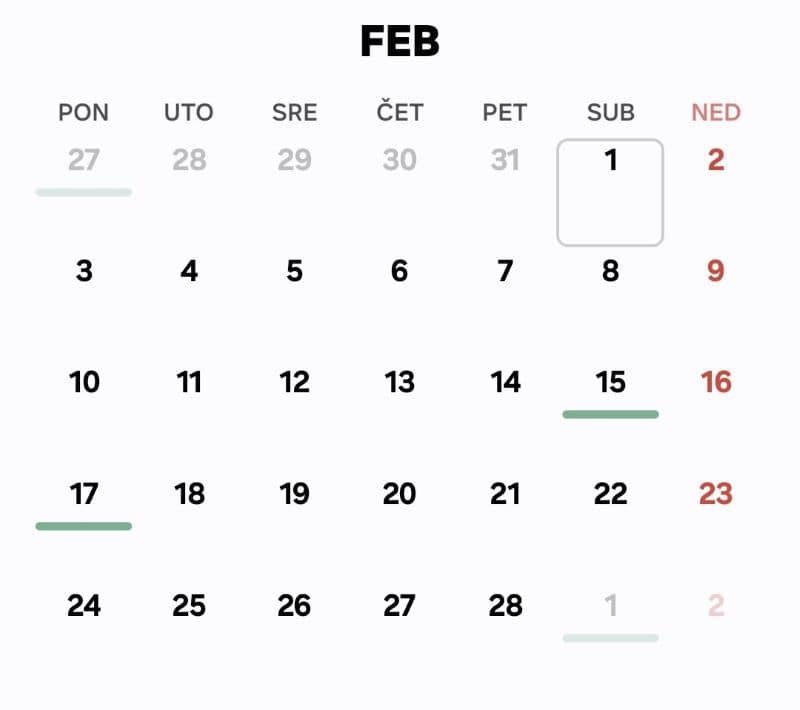The height and width of the screenshot is (710, 800).
Task: Select February 14 in the PET column
Action: (505, 382)
